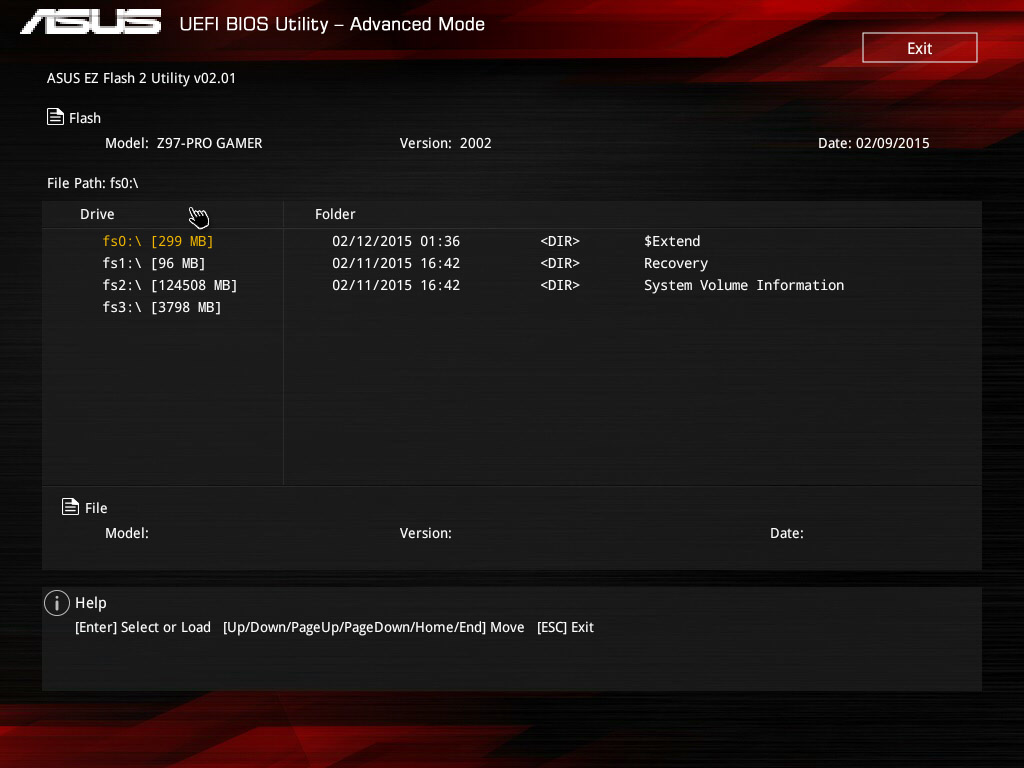Select drive fs0:\ [299 MB]
1024x768 pixels.
tap(158, 241)
